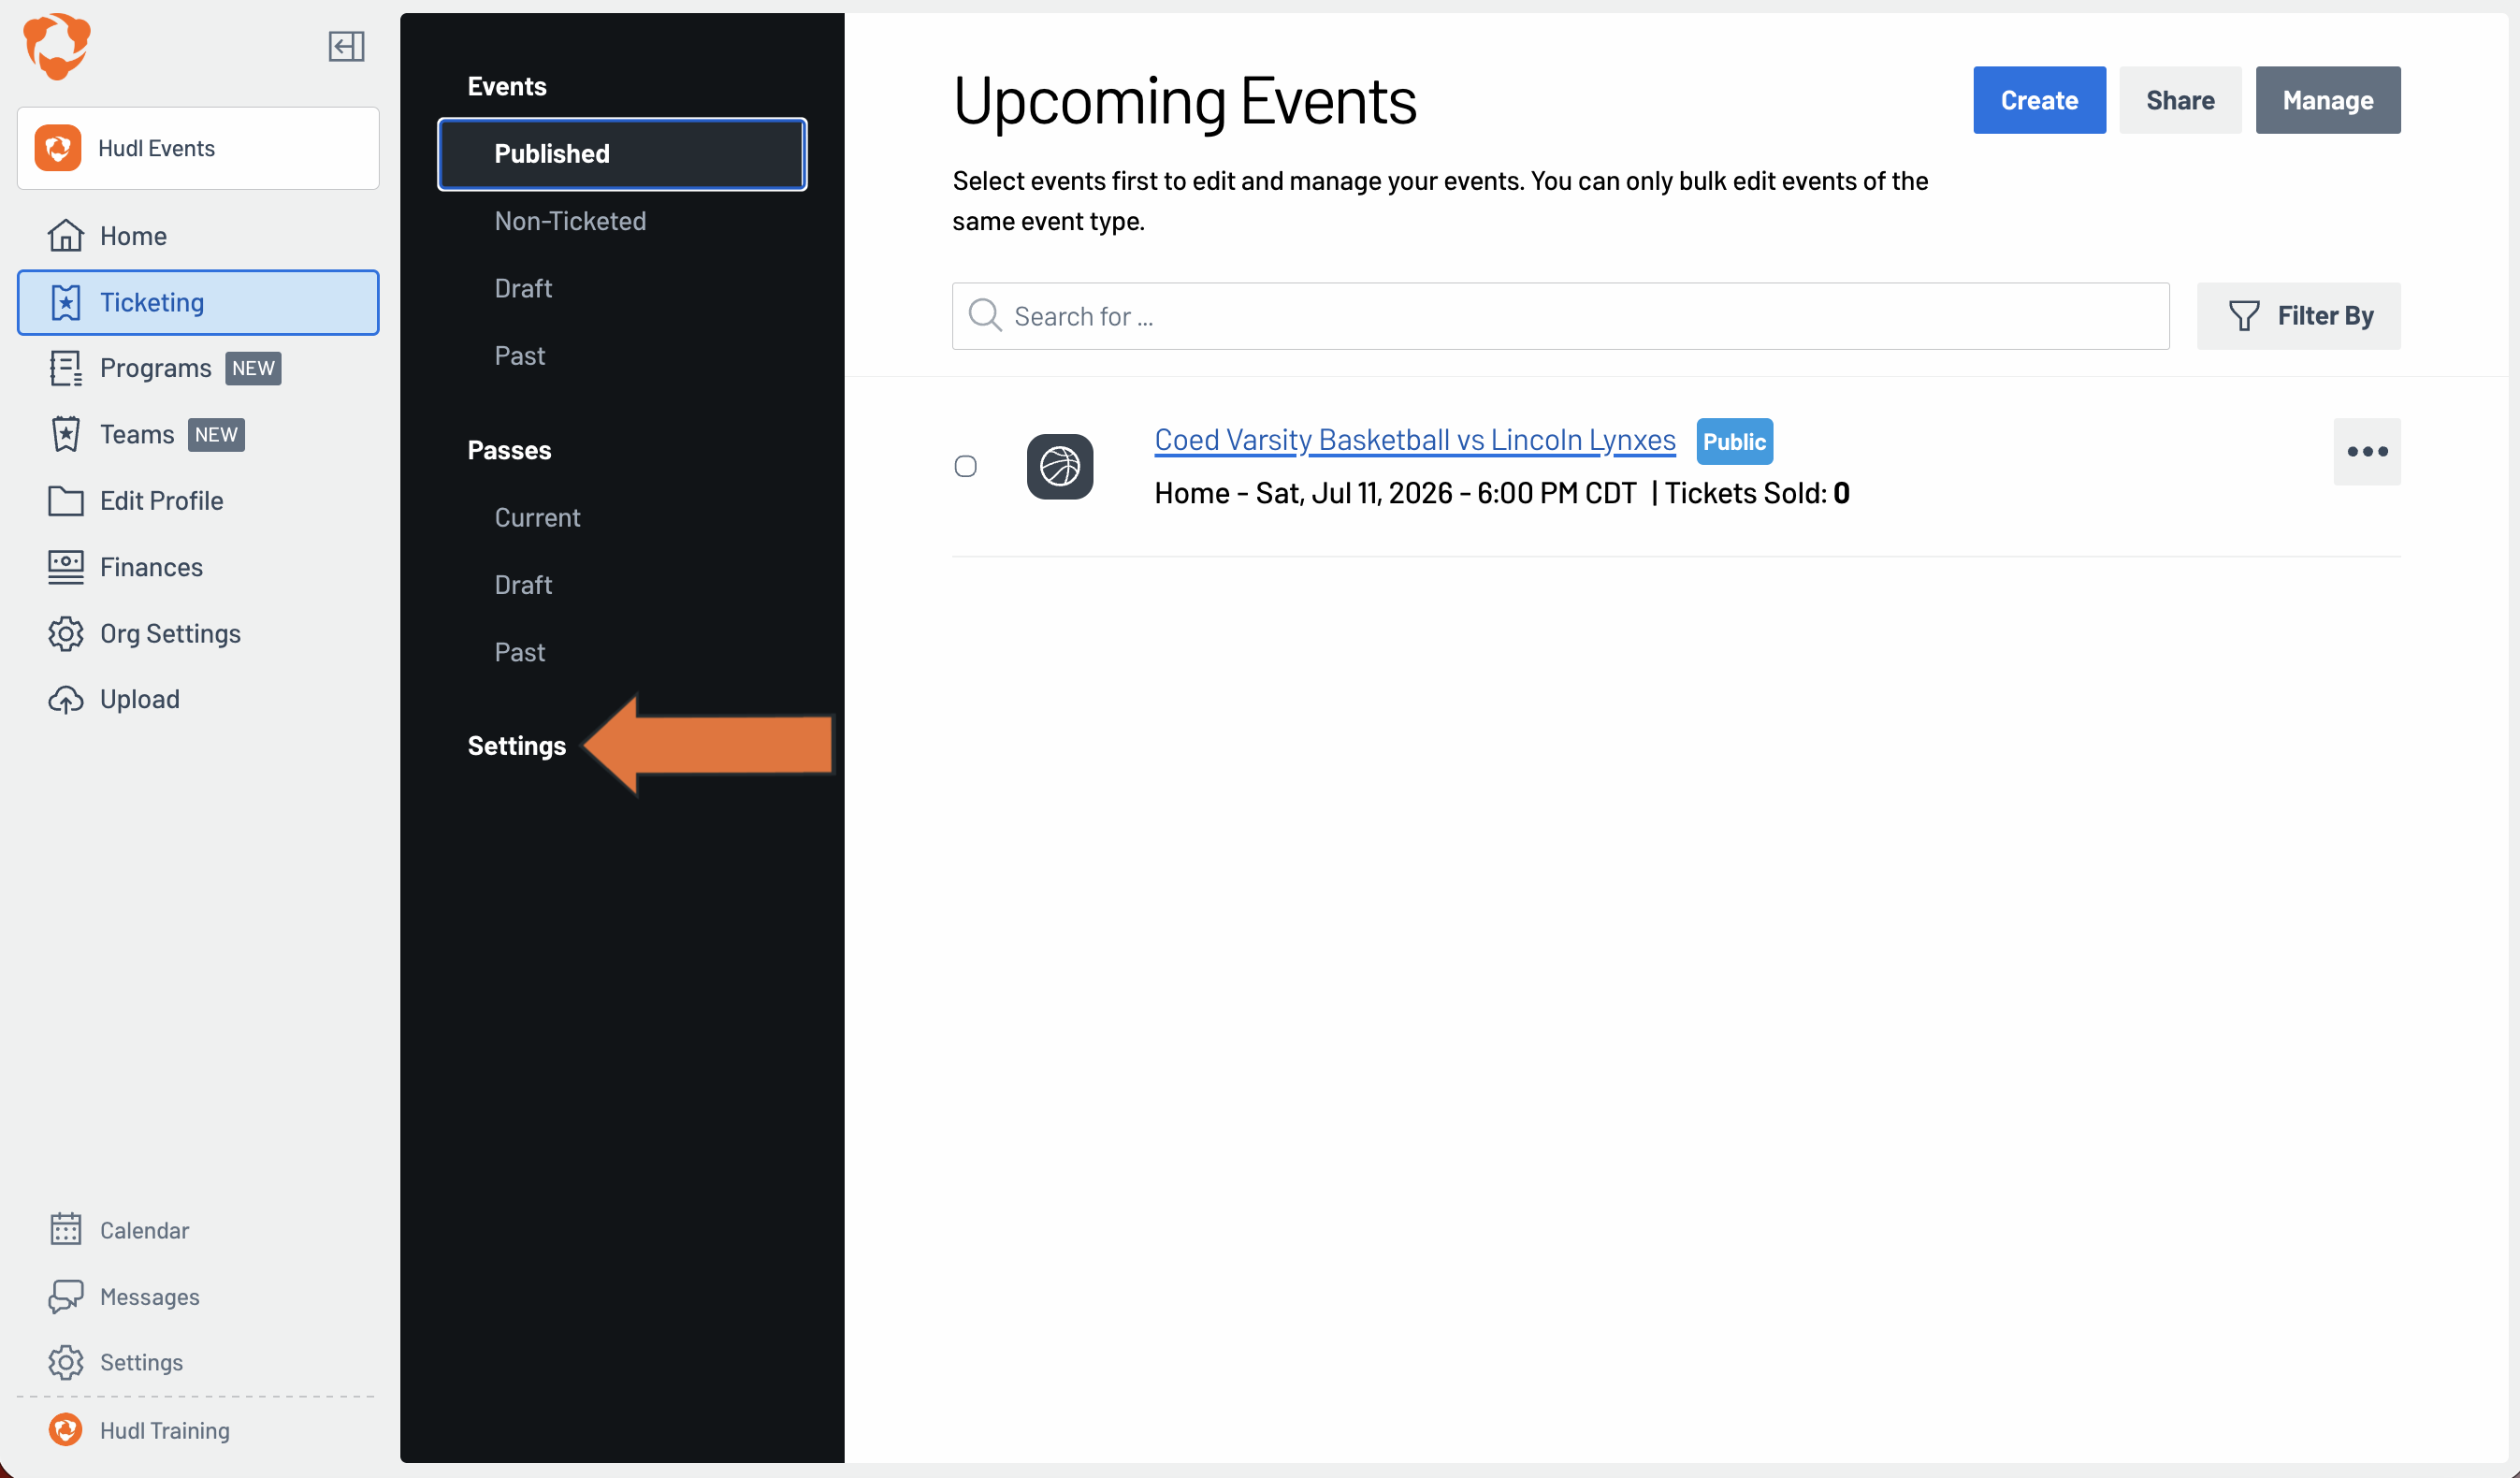The image size is (2520, 1478).
Task: Click the NEW badge next to Teams
Action: point(216,434)
